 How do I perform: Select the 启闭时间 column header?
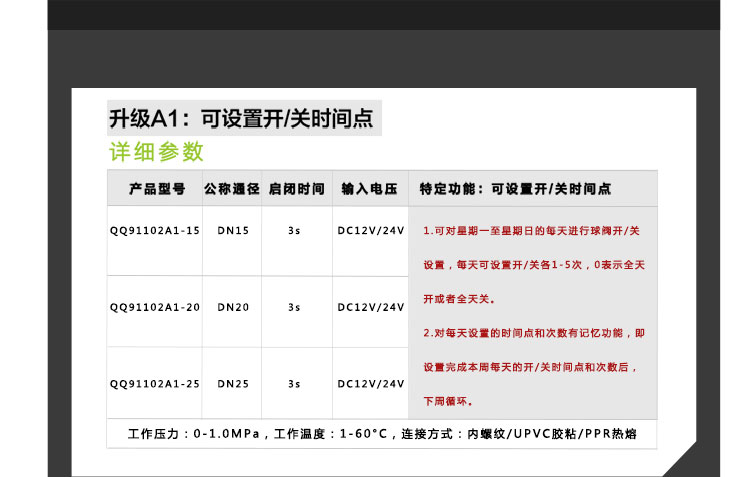pos(296,188)
